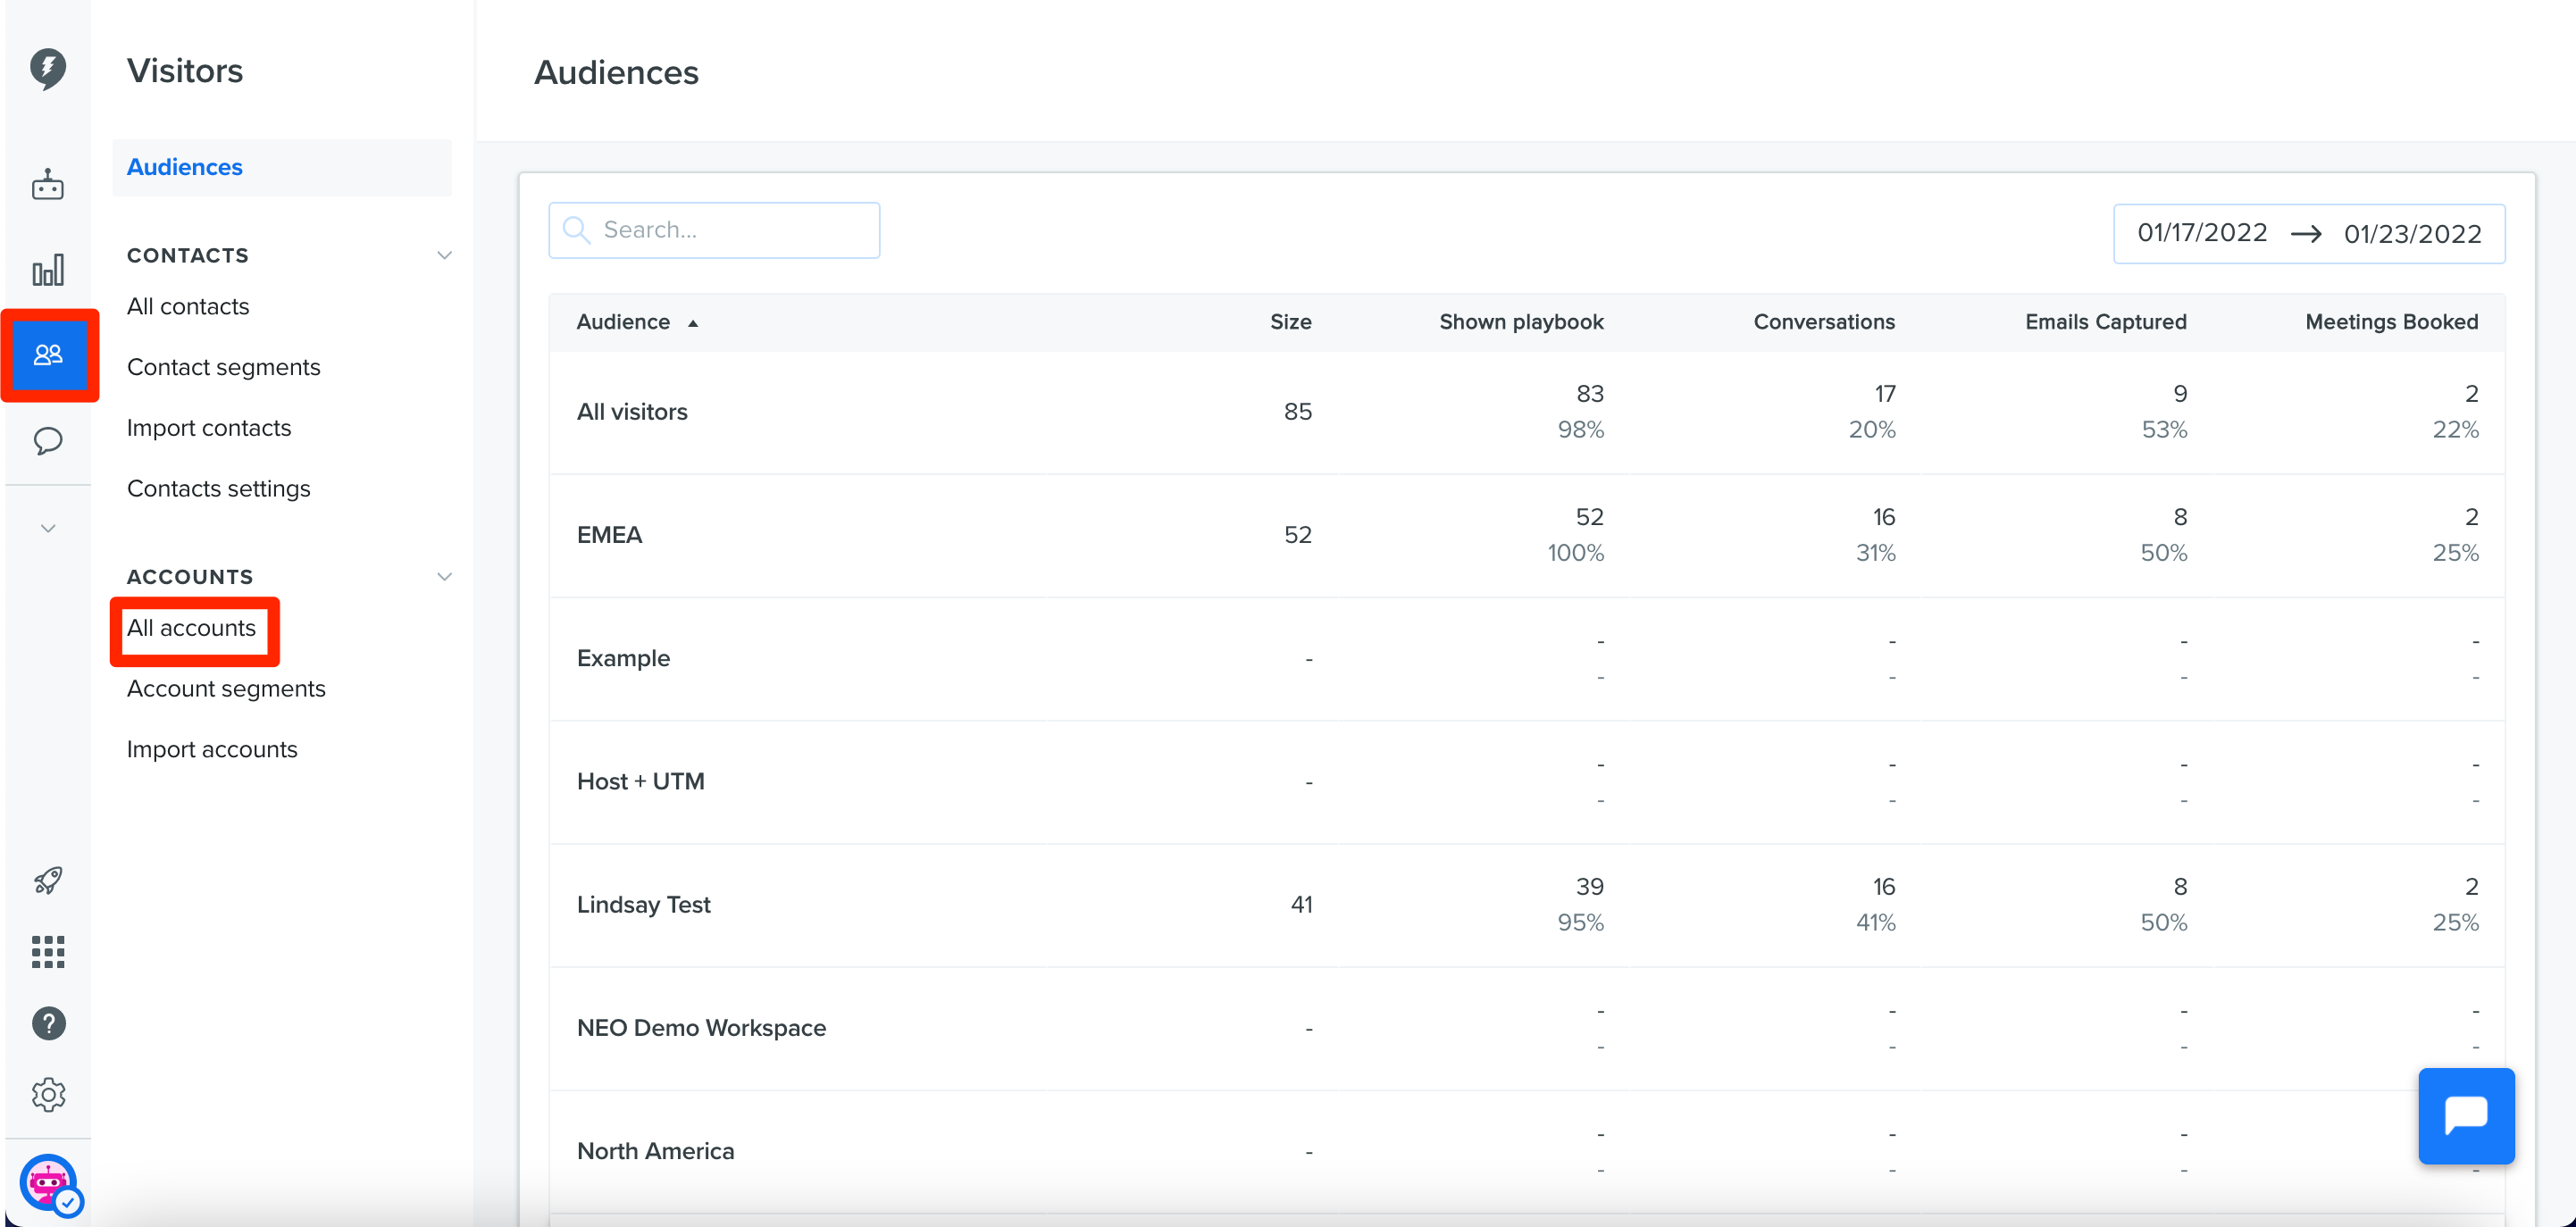Screen dimensions: 2576x1227
Task: Go to Contacts settings
Action: click(x=219, y=489)
